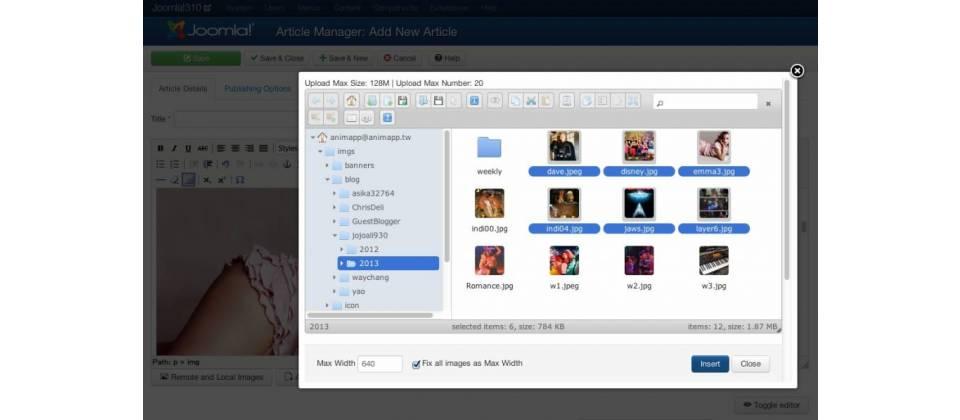The height and width of the screenshot is (420, 960).
Task: Collapse the blog folder arrow
Action: [327, 179]
